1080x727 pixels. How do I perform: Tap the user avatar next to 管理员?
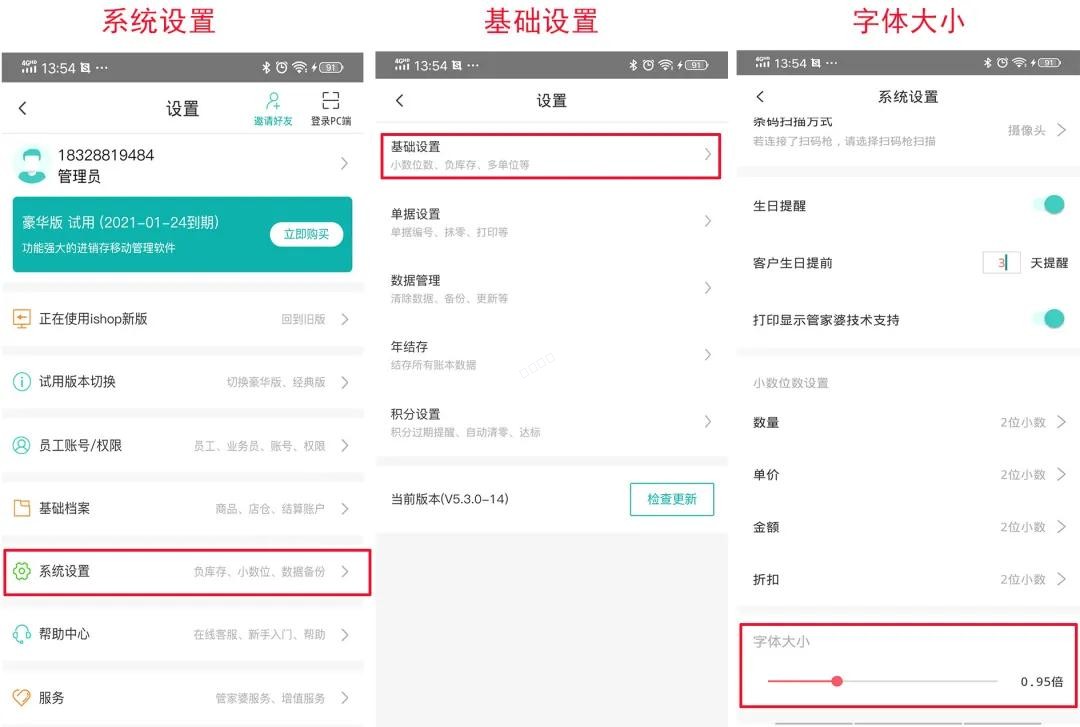click(33, 165)
